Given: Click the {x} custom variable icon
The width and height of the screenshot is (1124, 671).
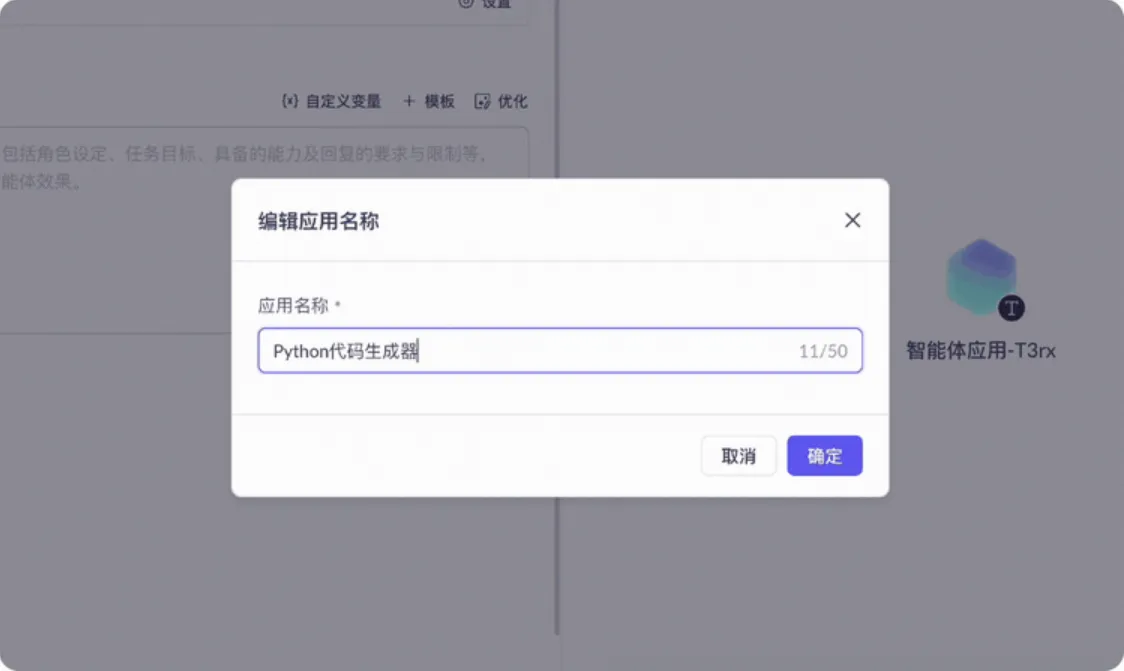Looking at the screenshot, I should [290, 101].
